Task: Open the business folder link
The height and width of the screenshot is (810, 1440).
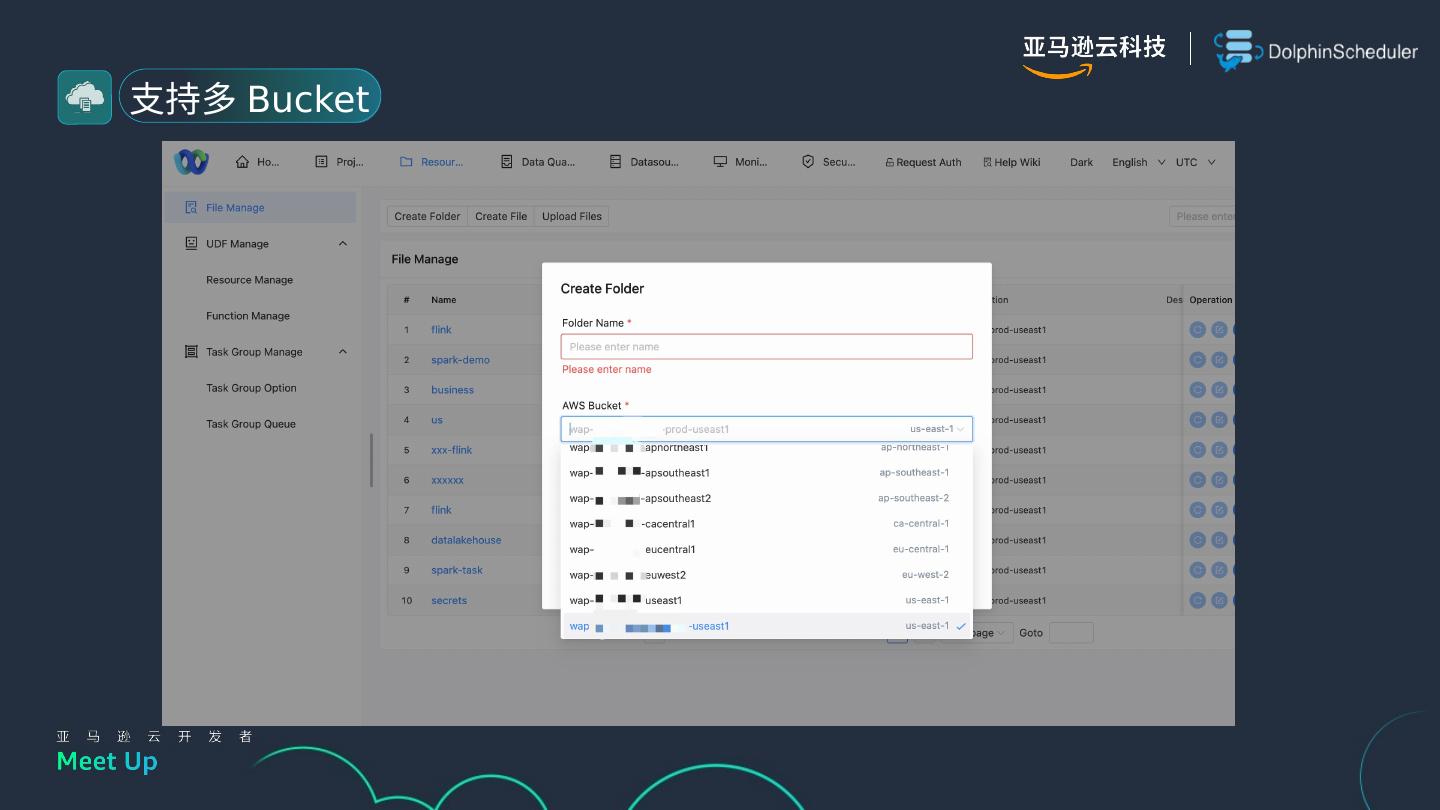Action: click(452, 390)
